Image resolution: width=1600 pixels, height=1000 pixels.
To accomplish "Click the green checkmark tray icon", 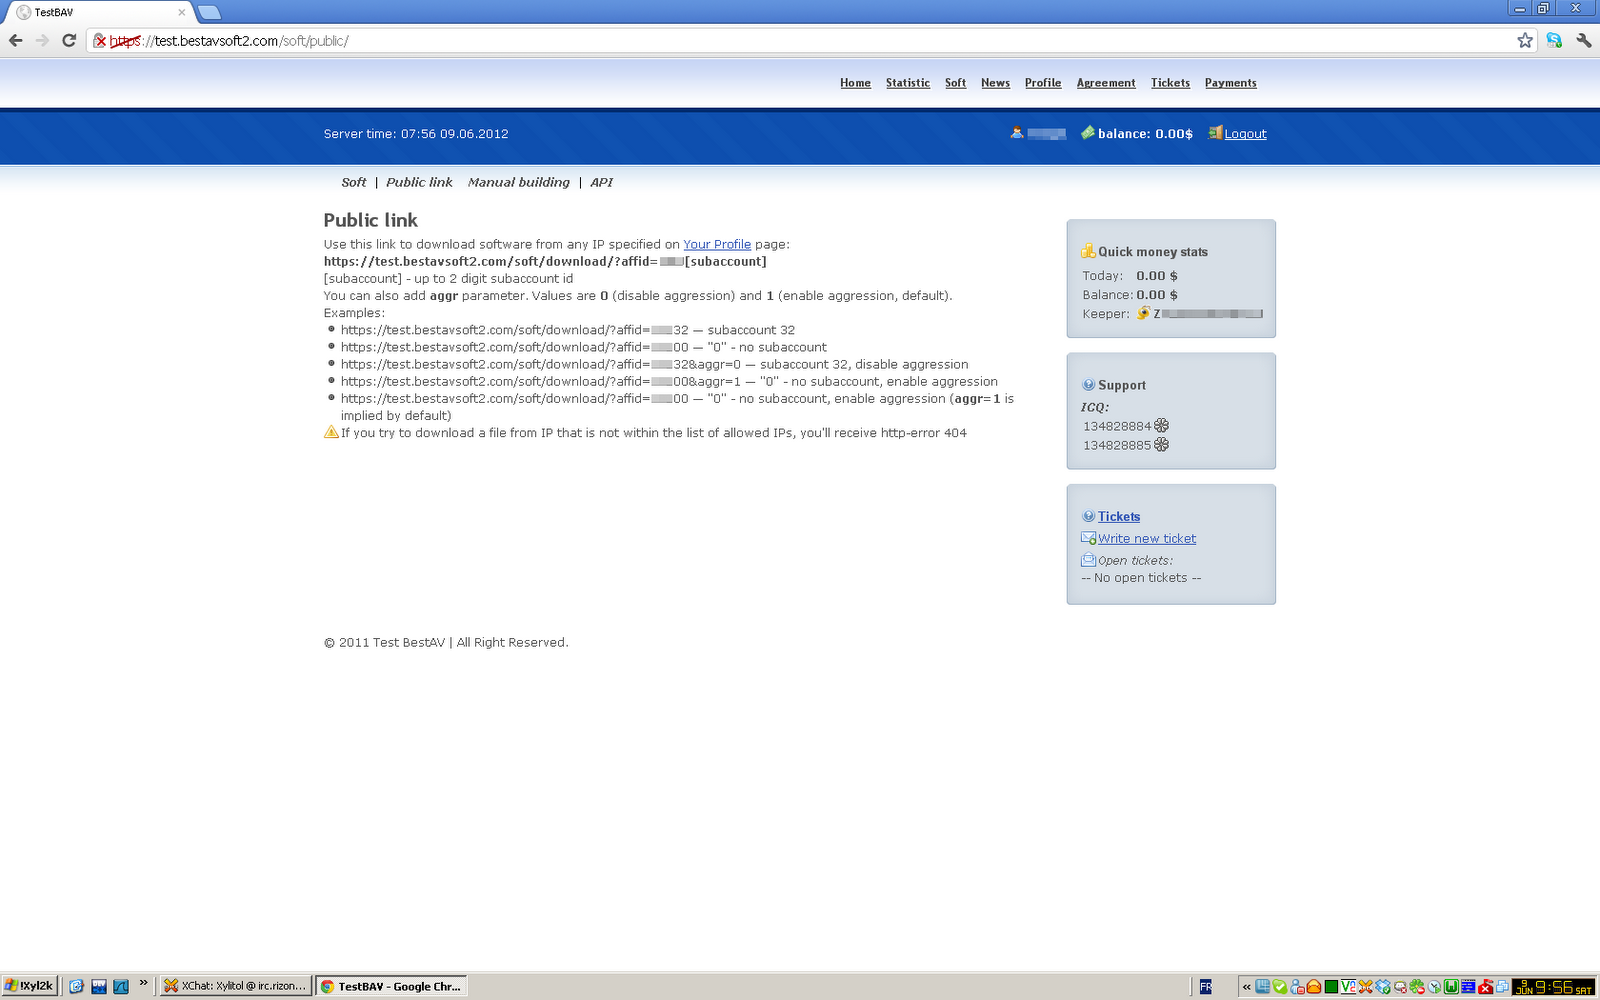I will (x=1280, y=987).
